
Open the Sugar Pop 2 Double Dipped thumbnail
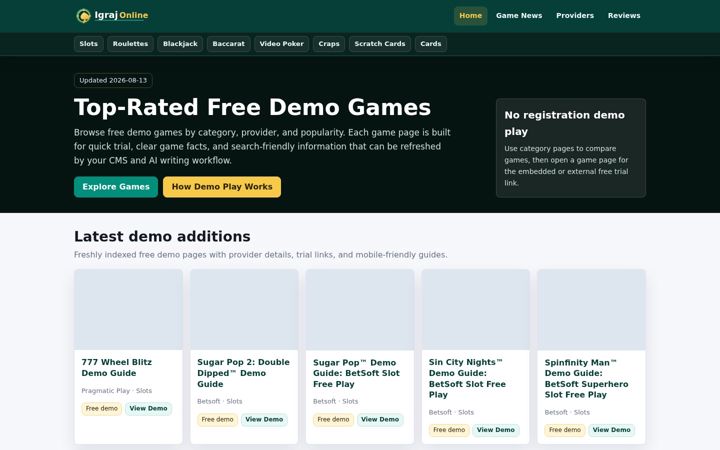[x=244, y=309]
